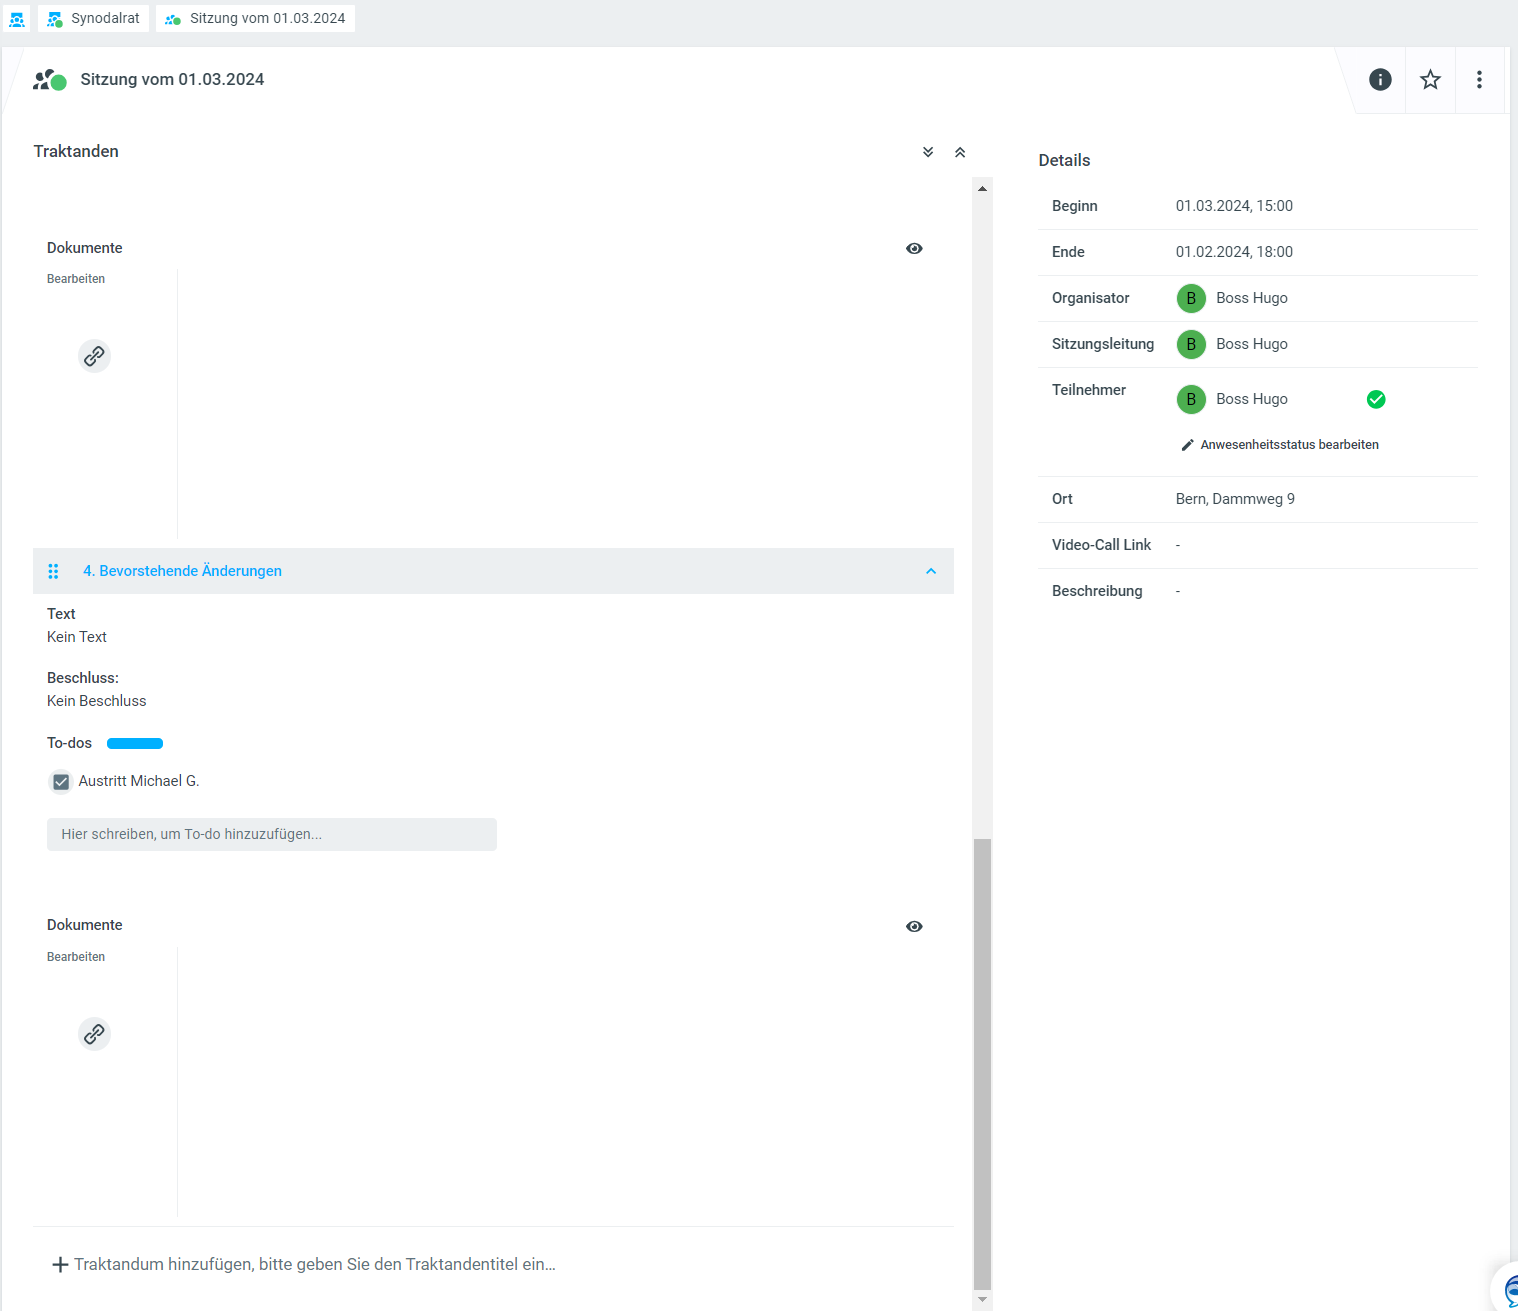The height and width of the screenshot is (1311, 1518).
Task: Click green attendance checkmark for Boss Hugo
Action: pyautogui.click(x=1376, y=399)
